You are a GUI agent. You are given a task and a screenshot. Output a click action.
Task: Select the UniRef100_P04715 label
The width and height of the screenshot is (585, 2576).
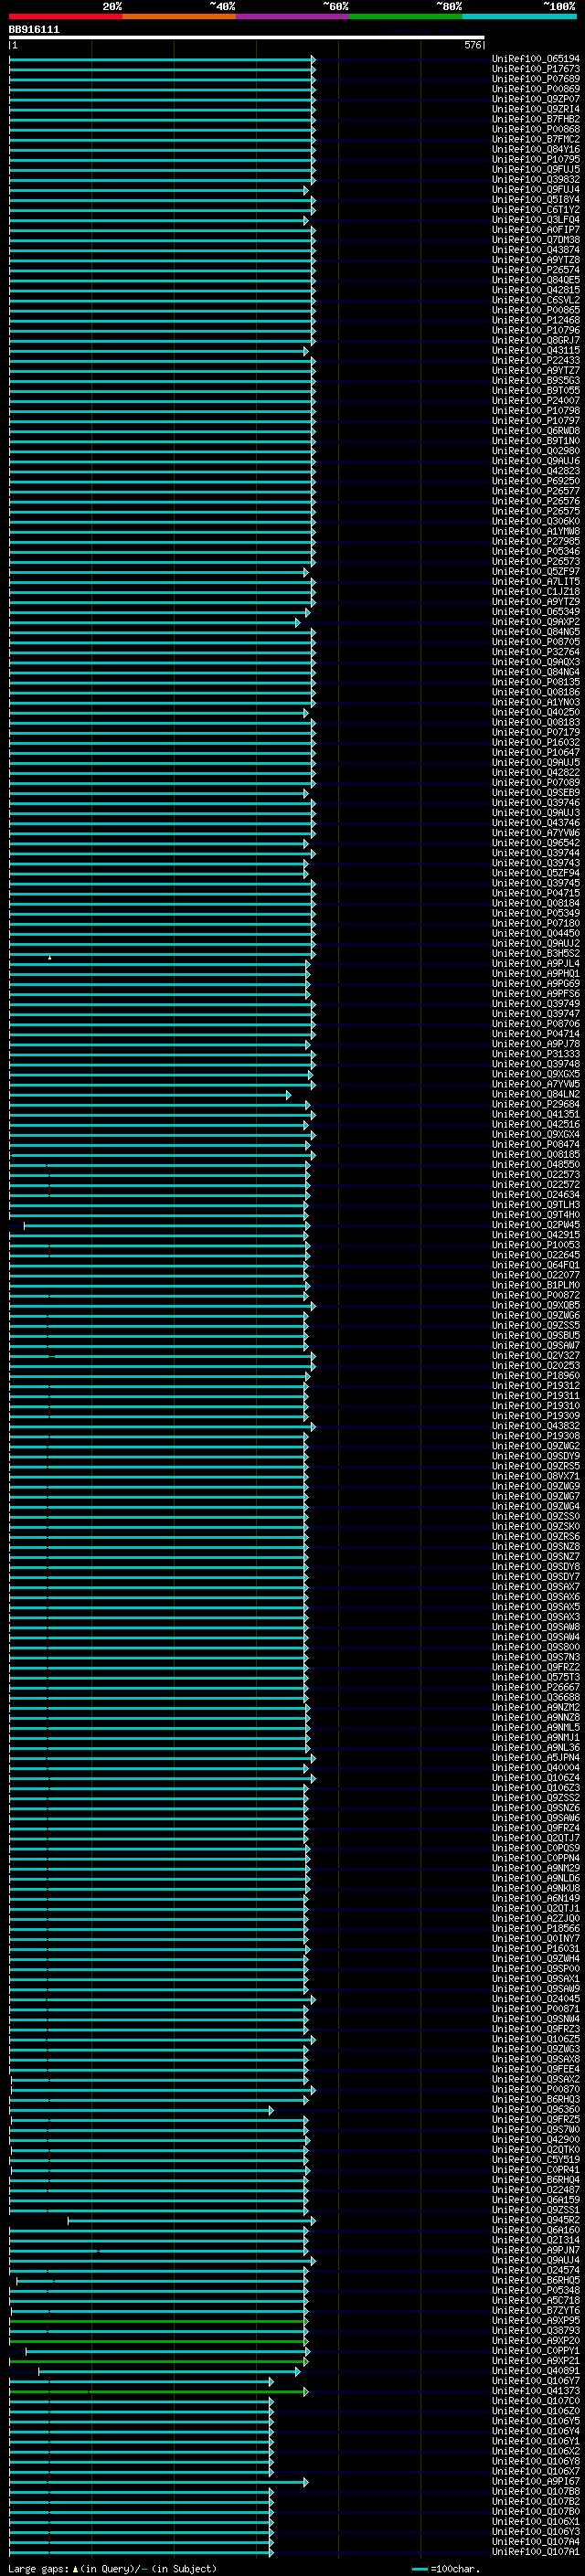536,893
